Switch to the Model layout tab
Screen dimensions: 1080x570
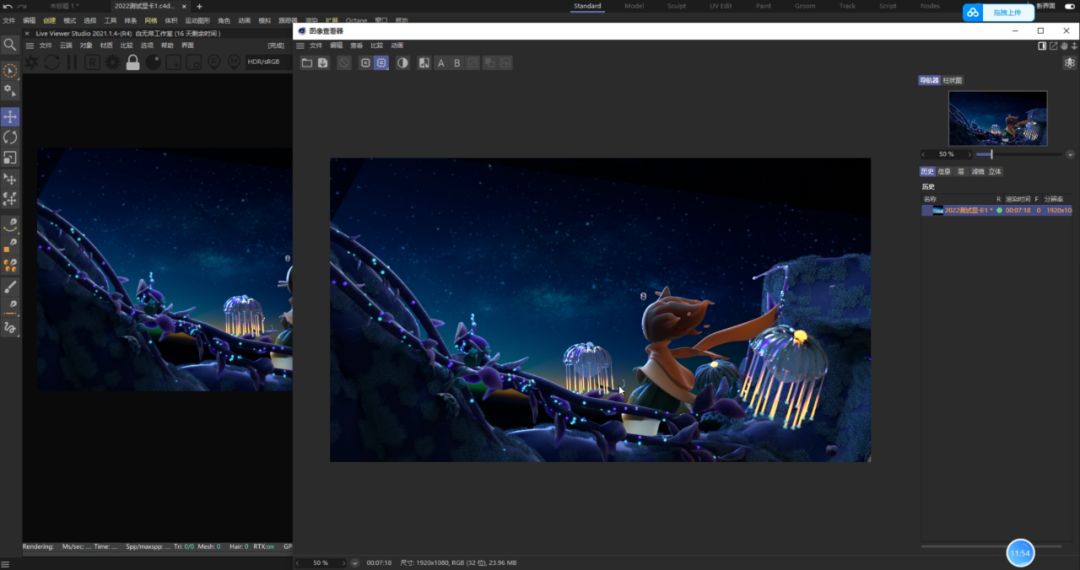point(634,6)
